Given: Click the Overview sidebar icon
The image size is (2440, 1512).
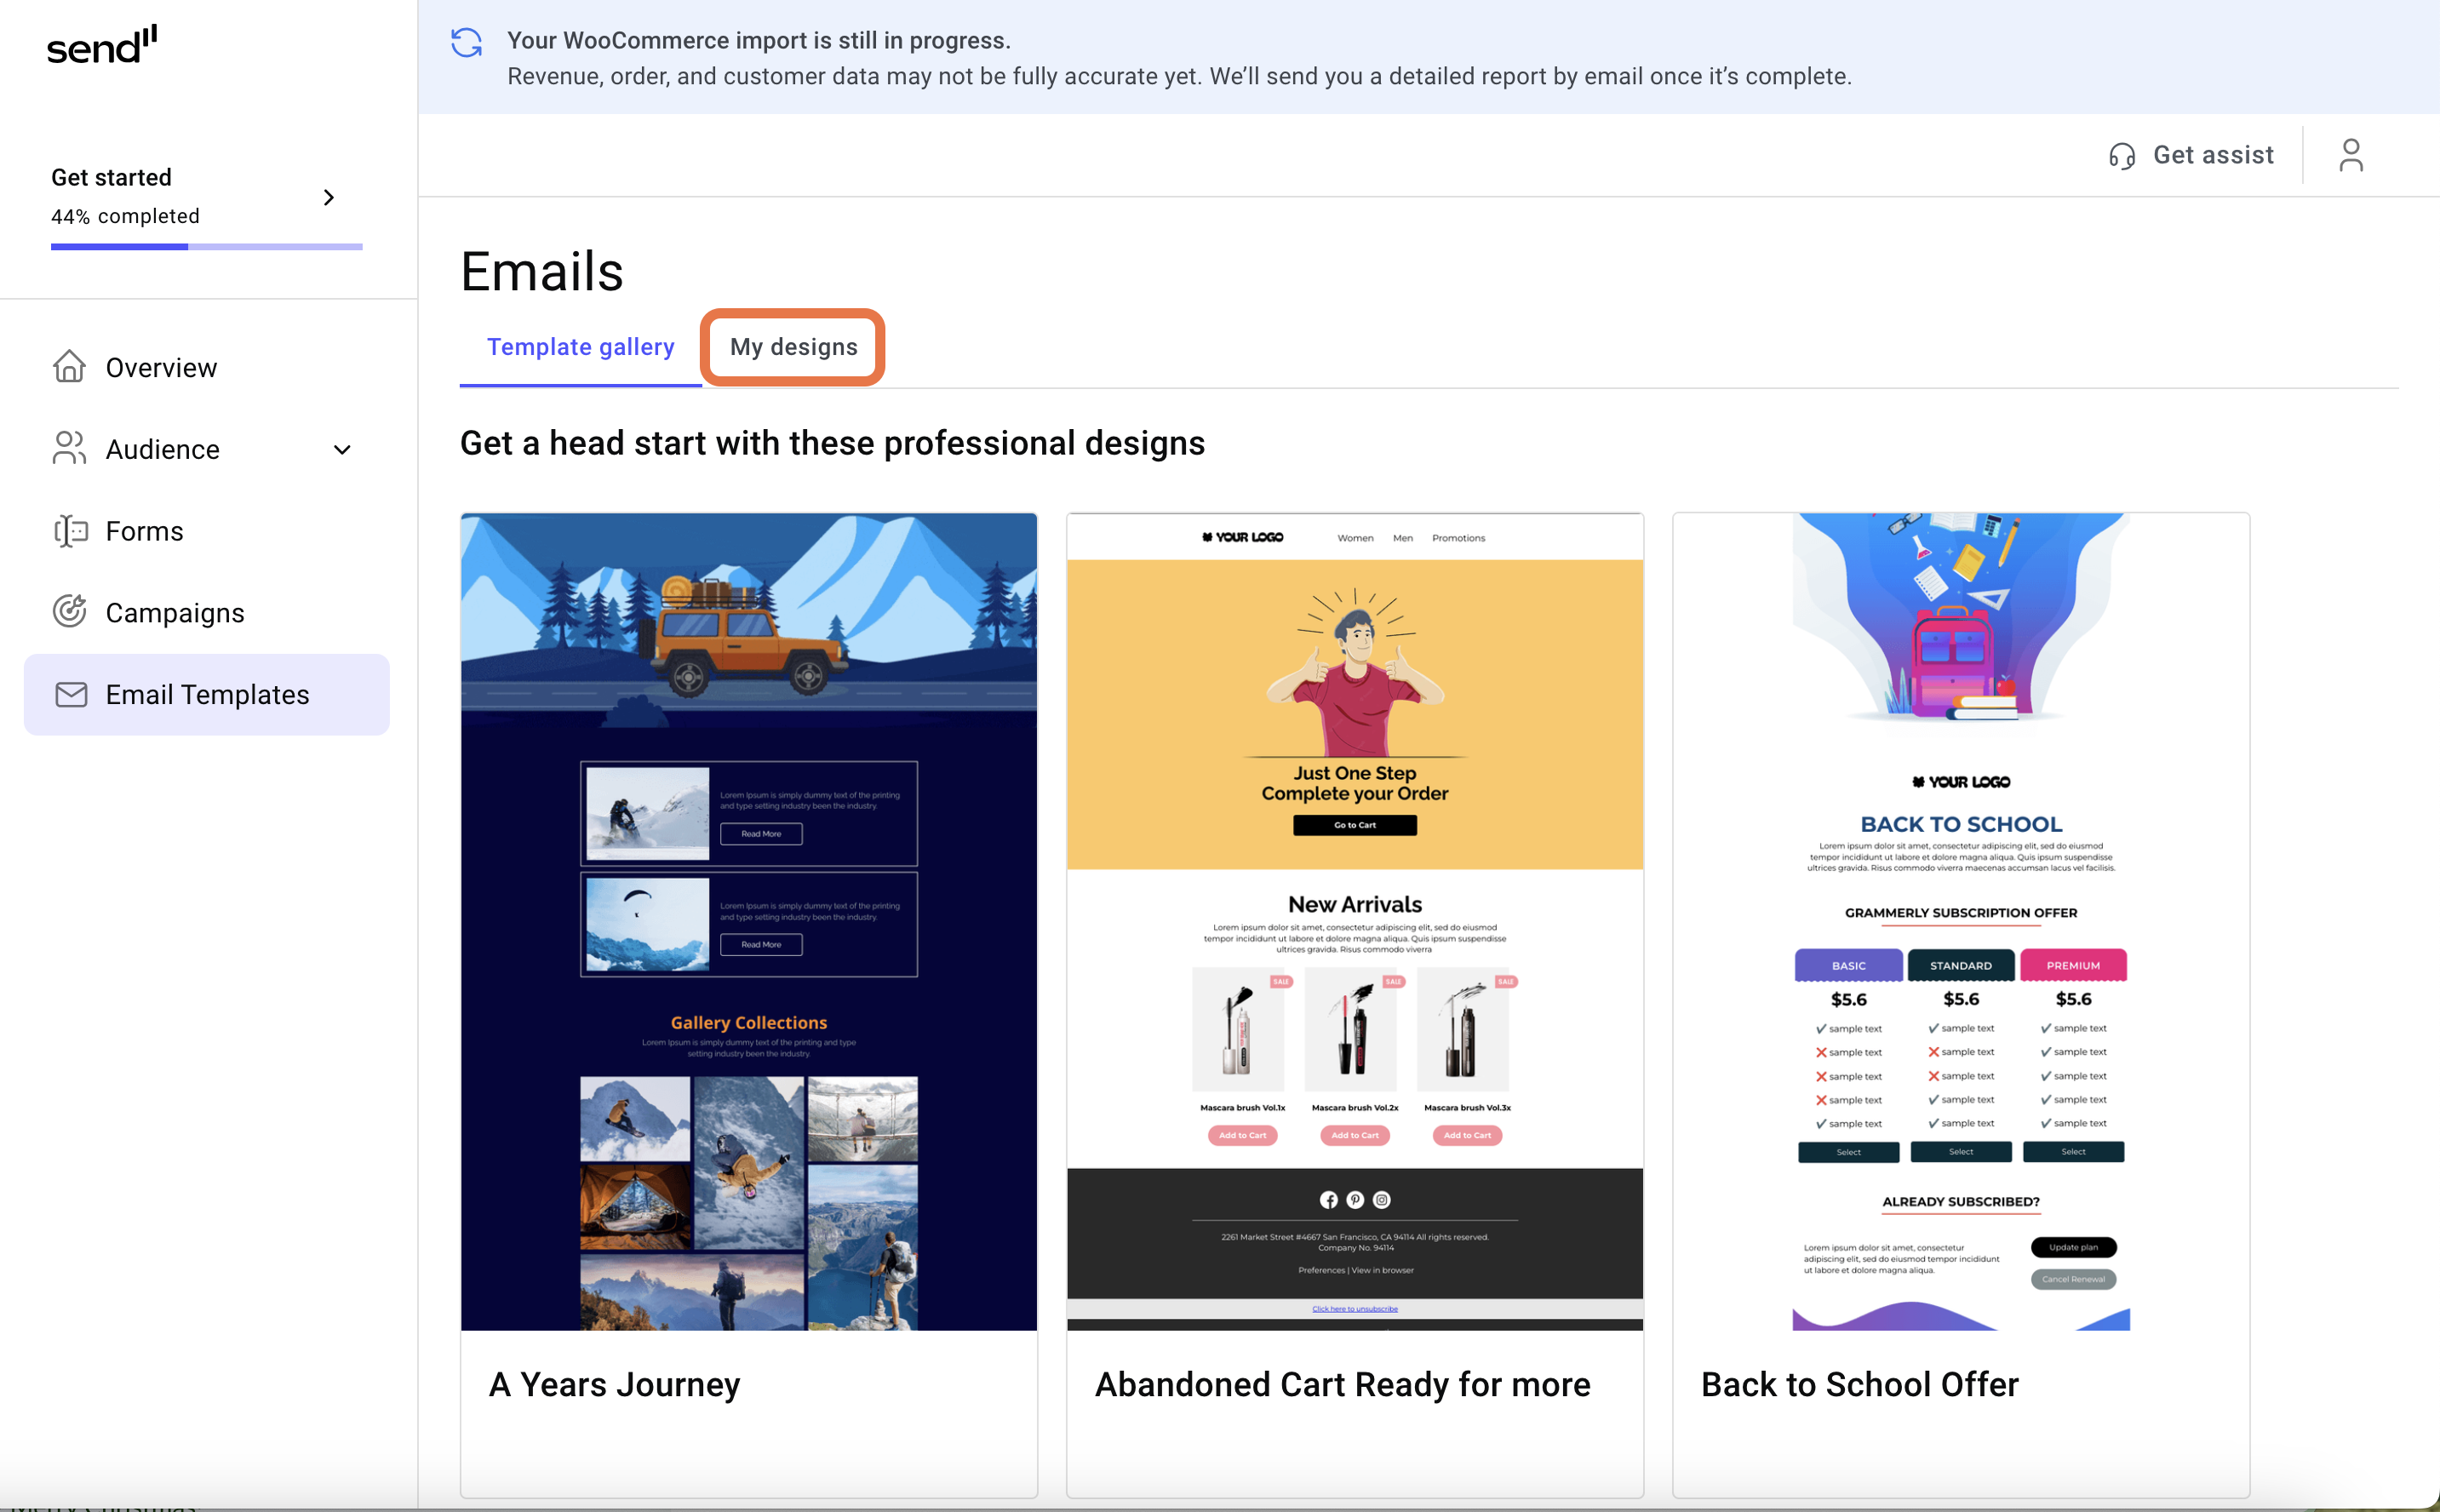Looking at the screenshot, I should tap(70, 366).
